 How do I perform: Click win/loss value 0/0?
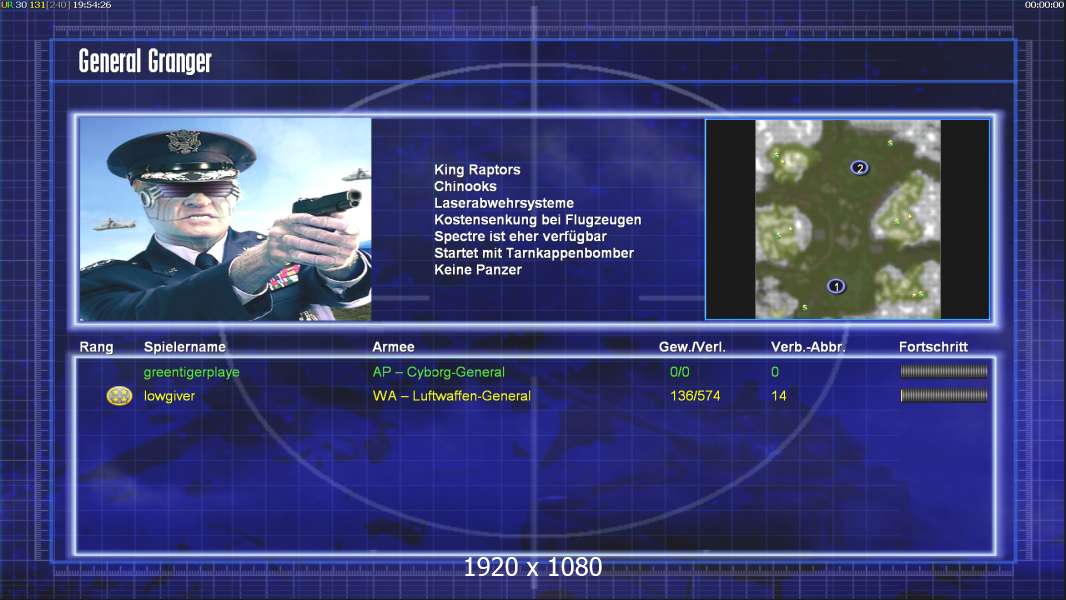pyautogui.click(x=679, y=372)
